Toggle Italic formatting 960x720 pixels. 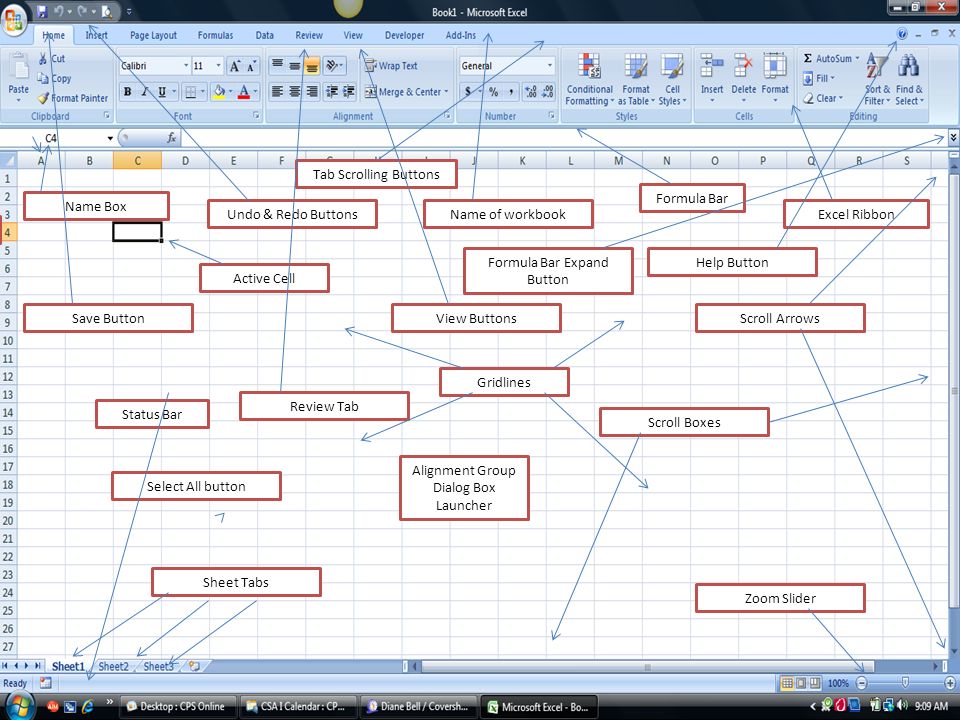(144, 92)
